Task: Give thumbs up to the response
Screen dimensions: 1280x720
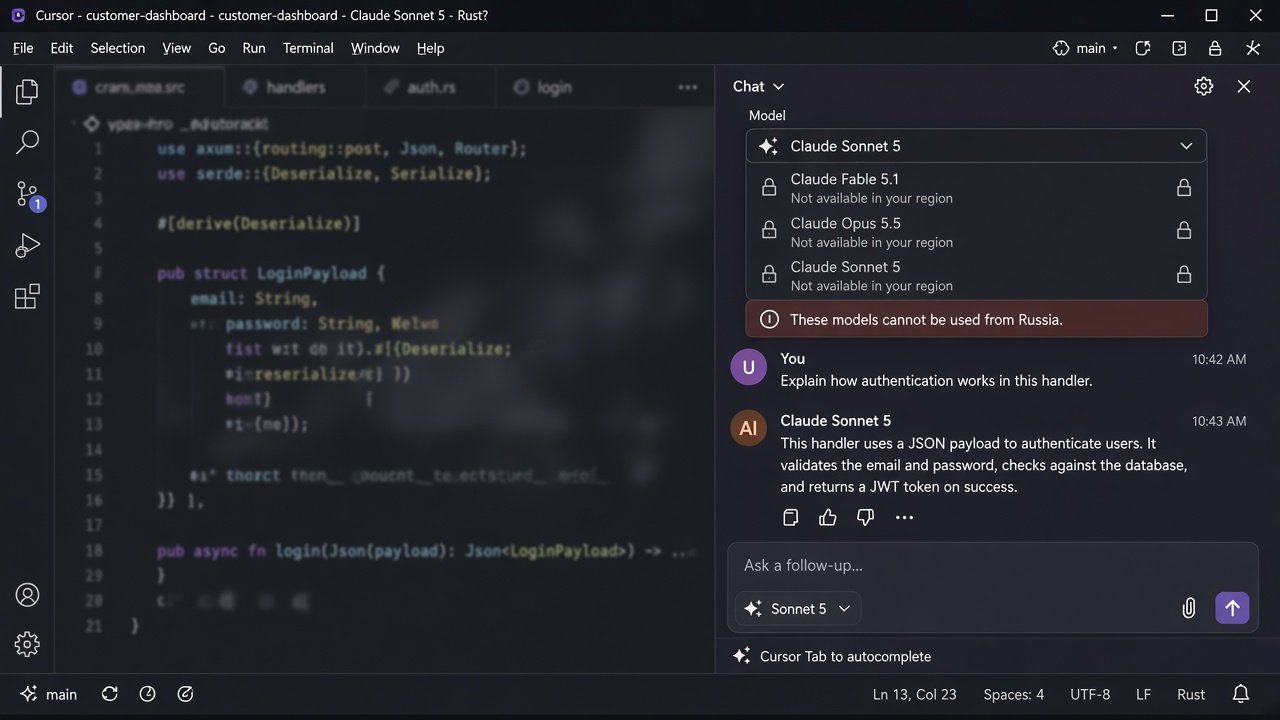Action: 828,517
